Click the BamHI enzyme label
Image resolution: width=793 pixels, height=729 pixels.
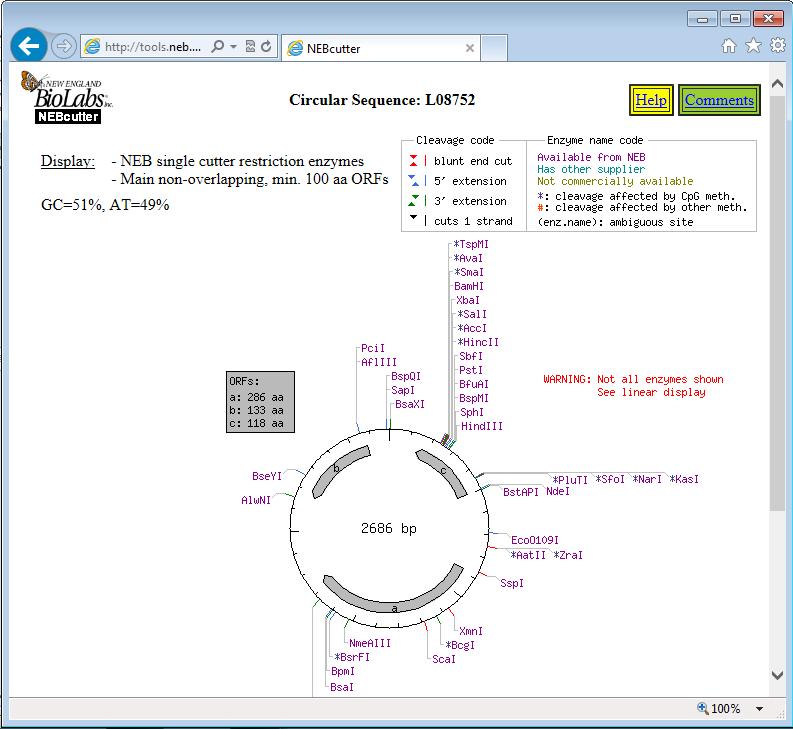coord(469,286)
